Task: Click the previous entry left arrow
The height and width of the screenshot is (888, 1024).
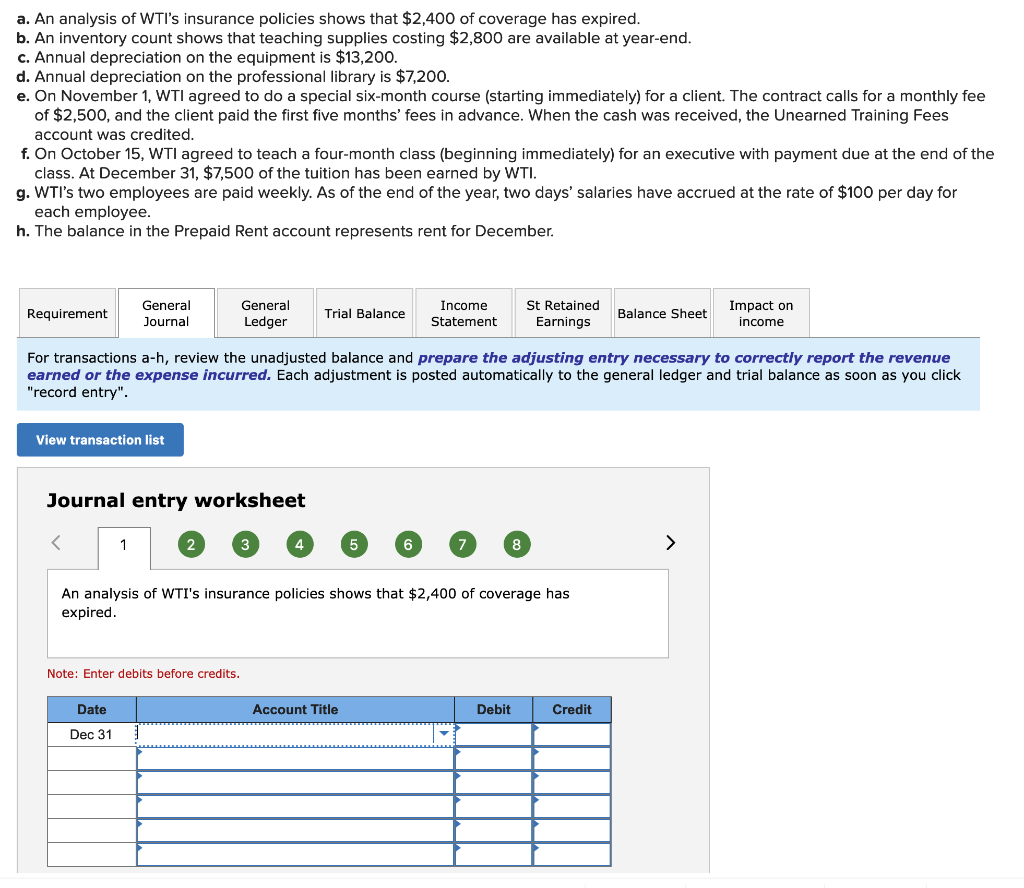Action: pos(56,543)
